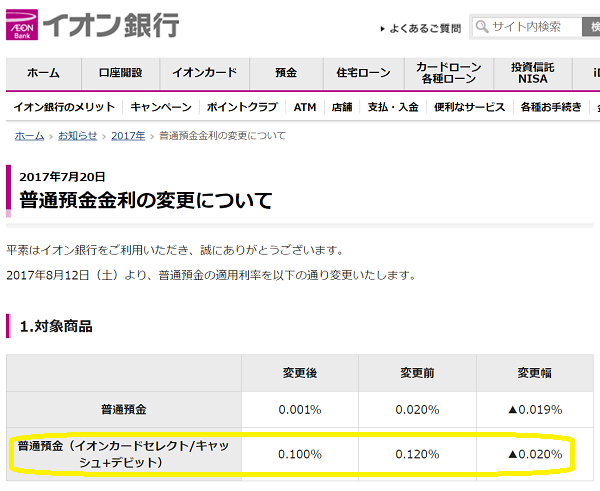Click the 1.対象商品 section heading
This screenshot has height=491, width=600.
[56, 326]
